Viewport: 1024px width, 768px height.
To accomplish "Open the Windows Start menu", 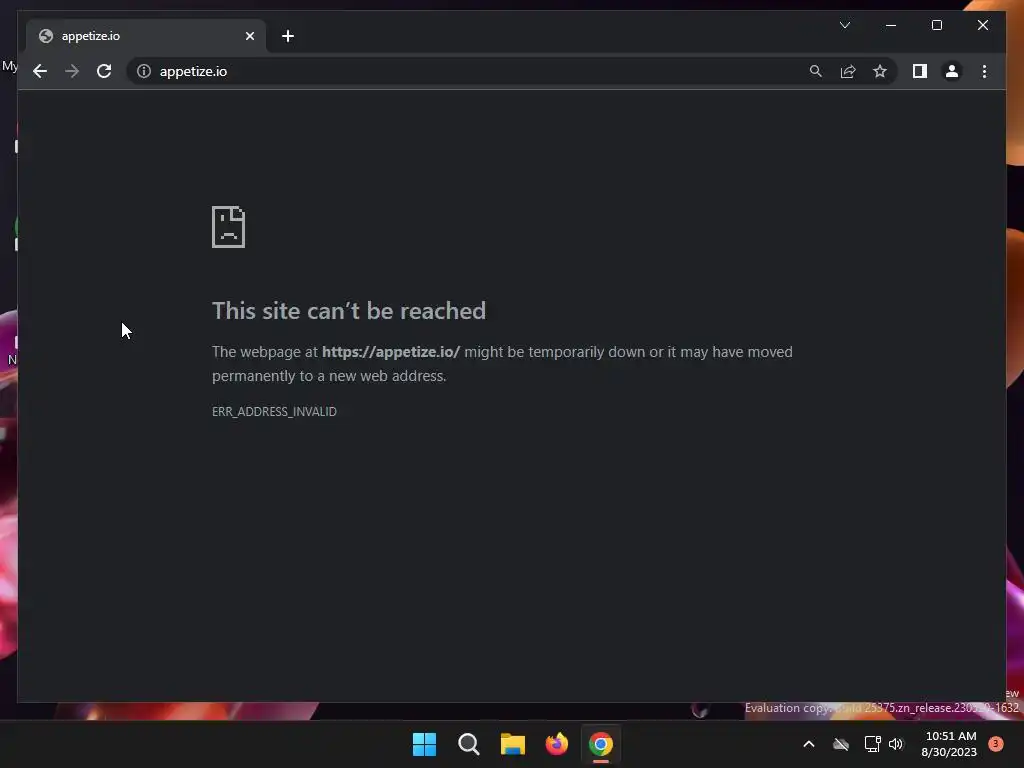I will pos(424,744).
